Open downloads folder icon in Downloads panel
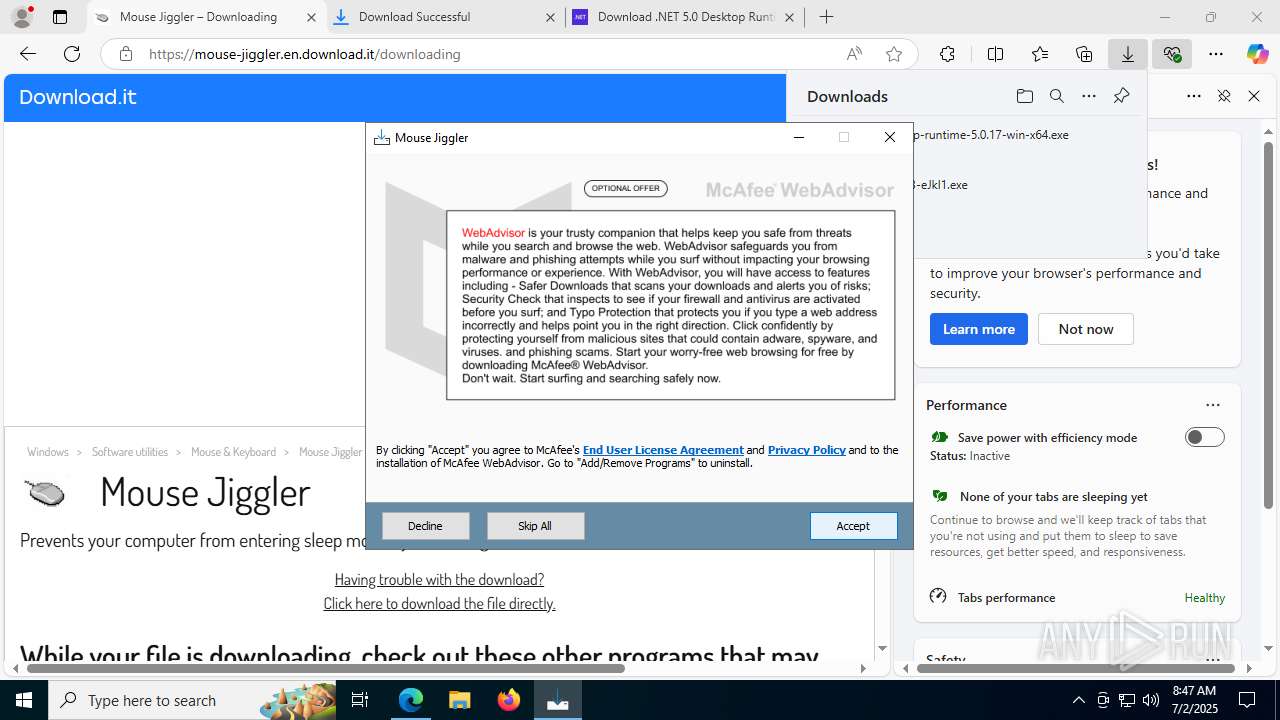 (1025, 96)
